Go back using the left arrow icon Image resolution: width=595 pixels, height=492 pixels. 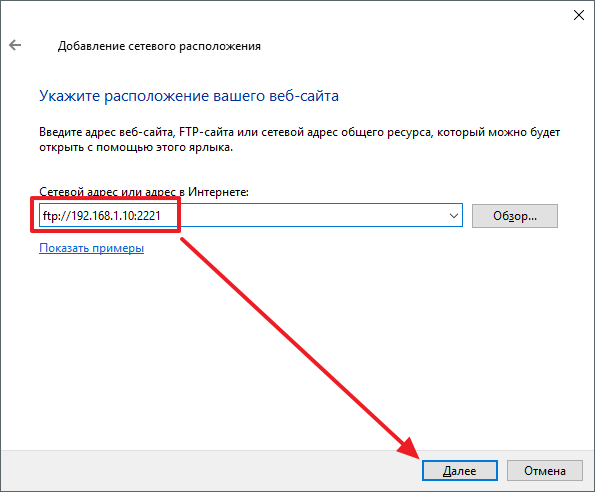pyautogui.click(x=15, y=45)
